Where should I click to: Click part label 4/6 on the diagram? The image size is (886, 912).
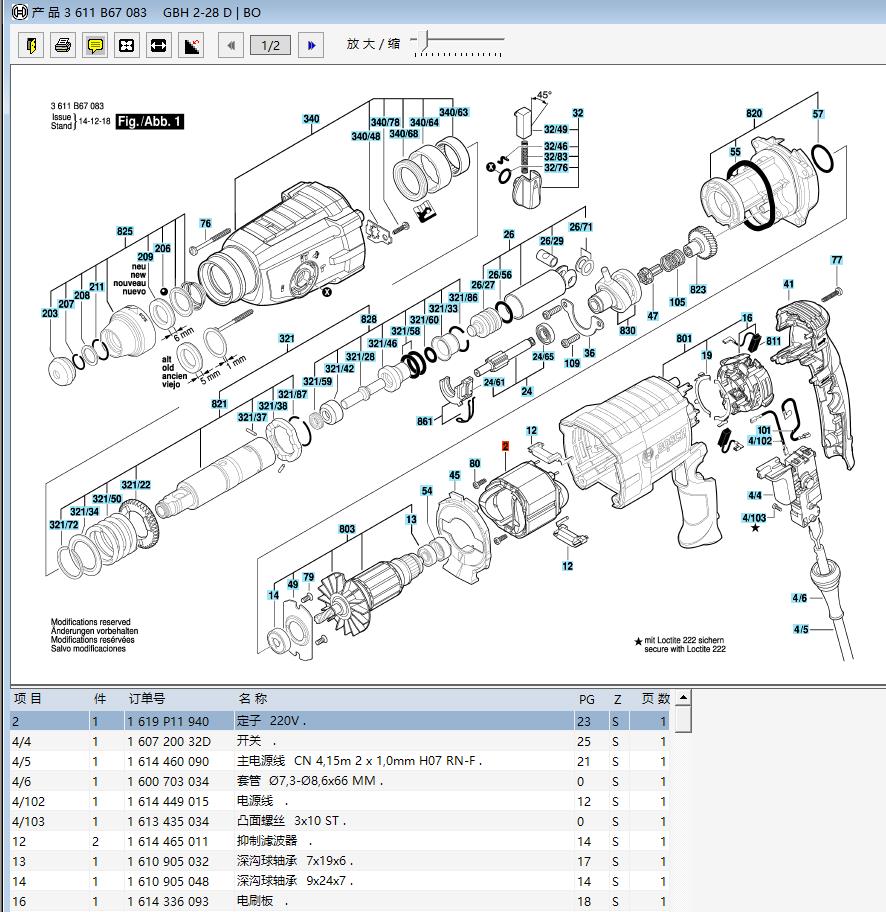(800, 598)
